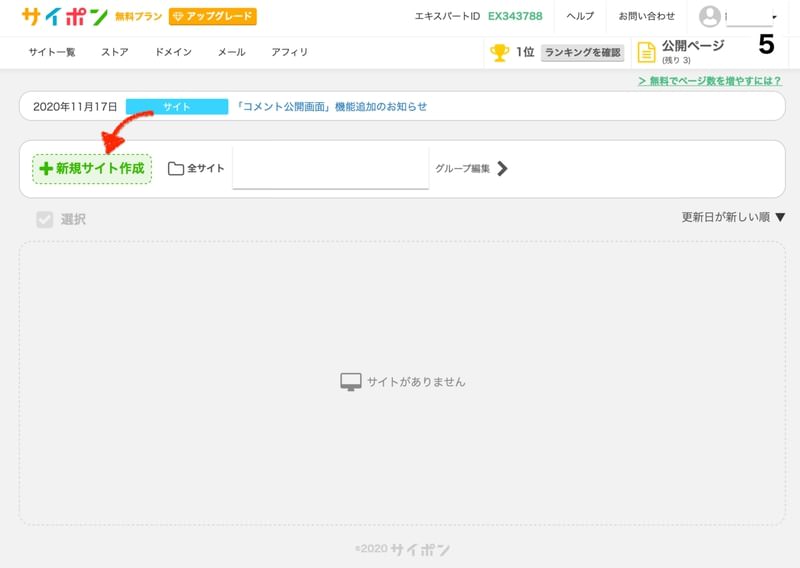Click the 1位 rank text

[525, 52]
